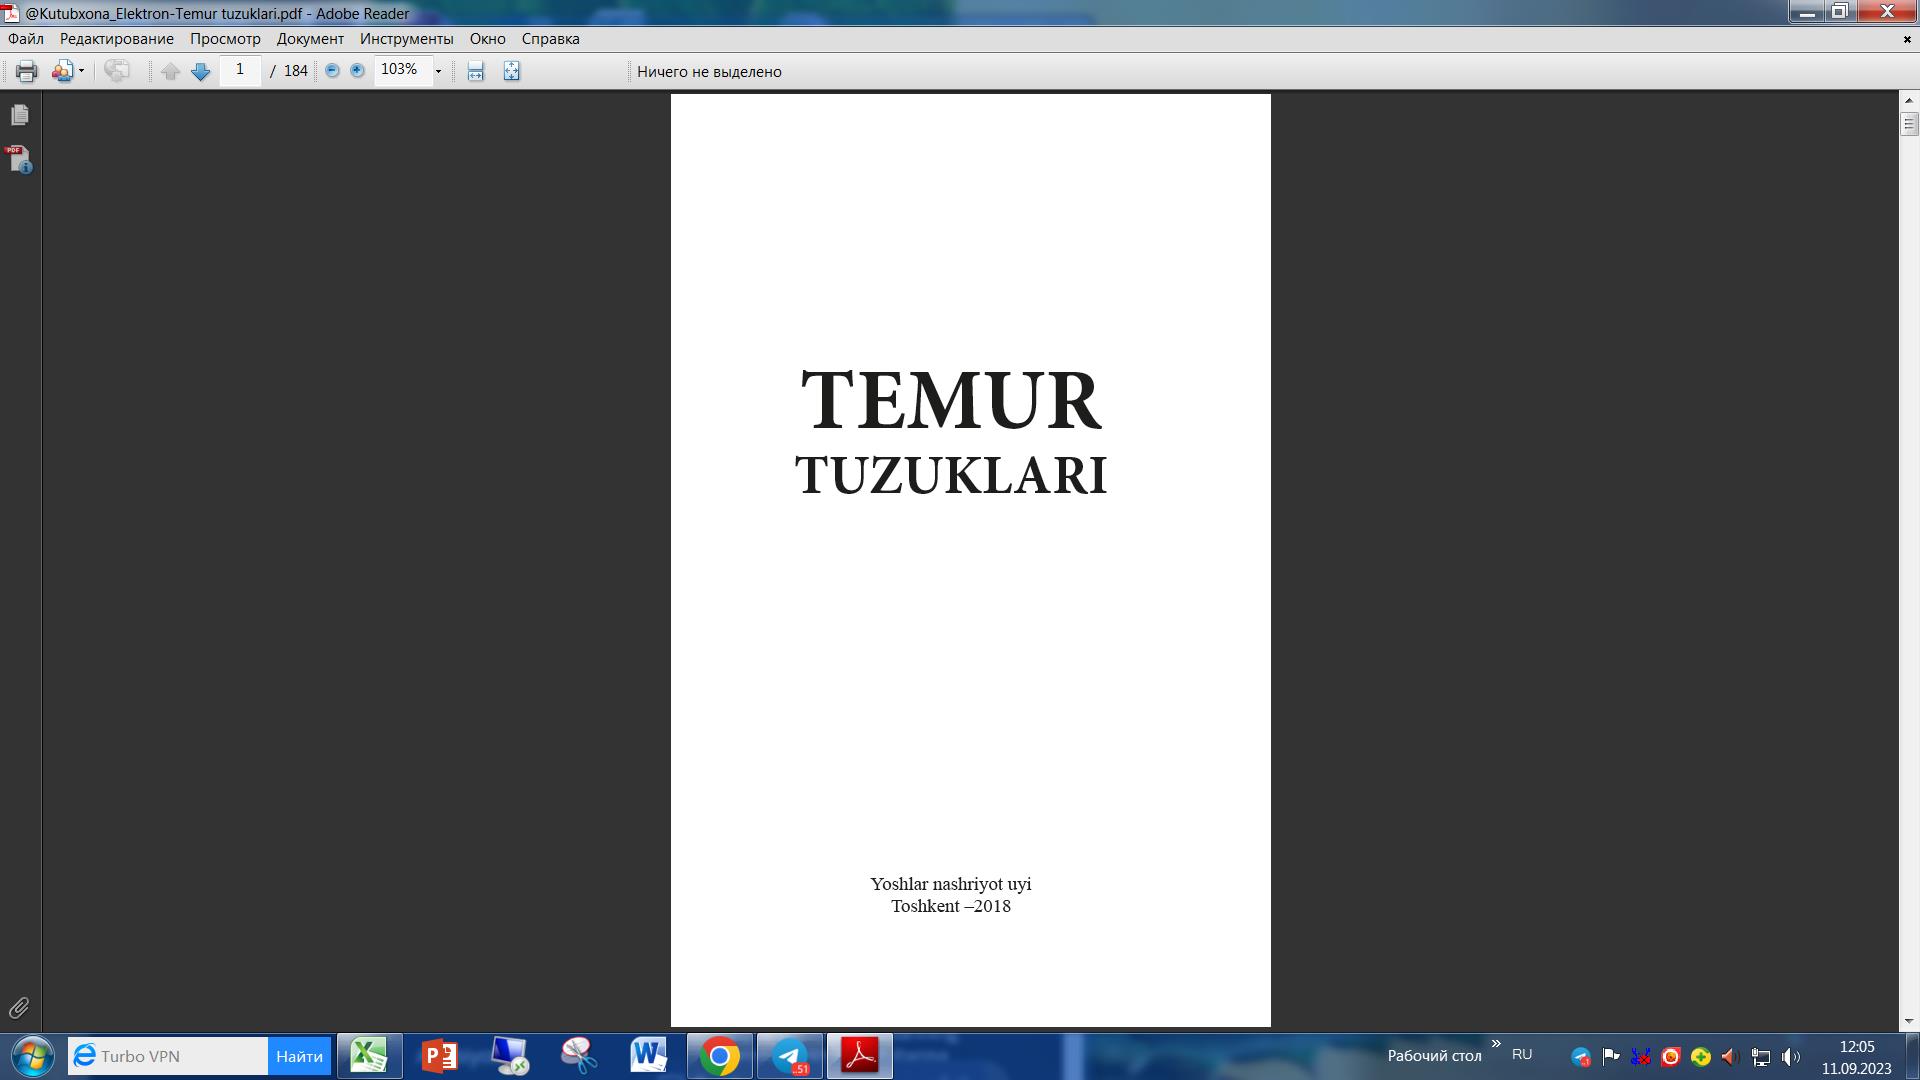Open the zoom percentage dropdown
The height and width of the screenshot is (1080, 1920).
click(x=437, y=71)
